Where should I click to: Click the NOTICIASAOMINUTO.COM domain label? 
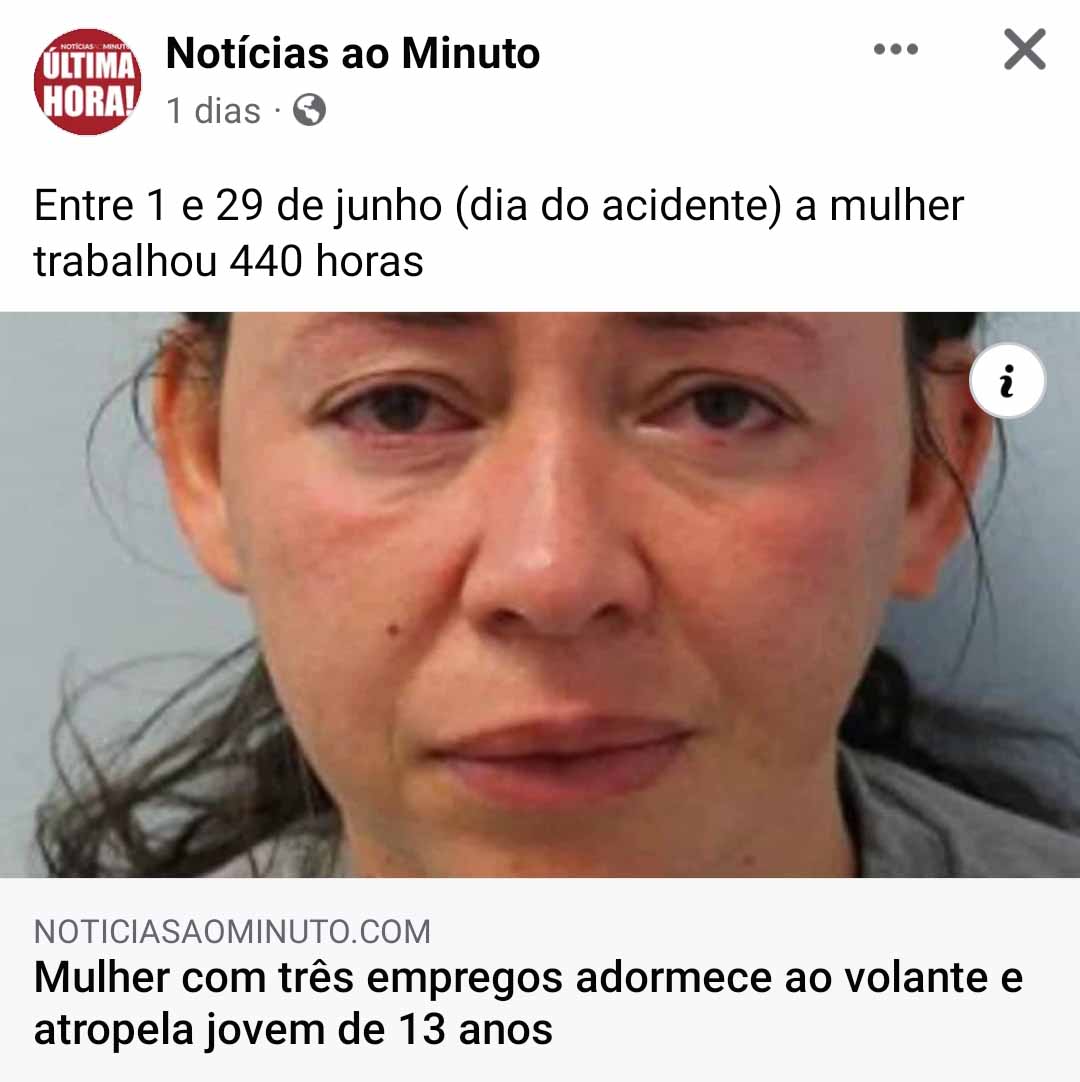233,932
